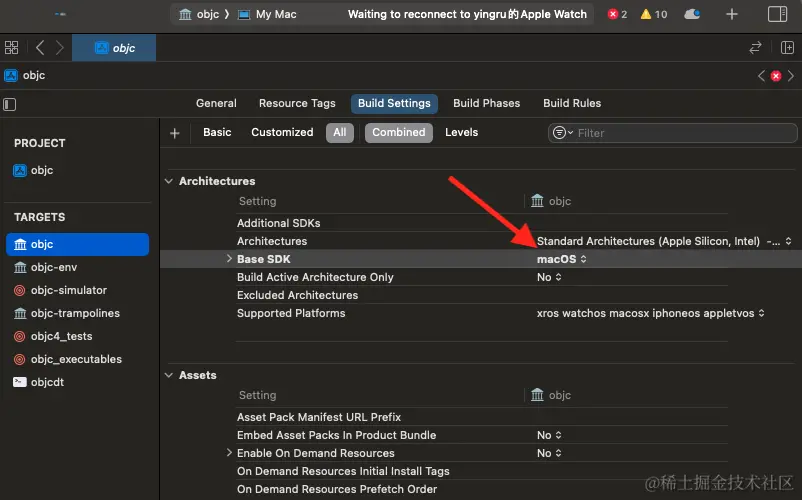Open the related items grid menu
This screenshot has height=500, width=802.
pyautogui.click(x=11, y=48)
